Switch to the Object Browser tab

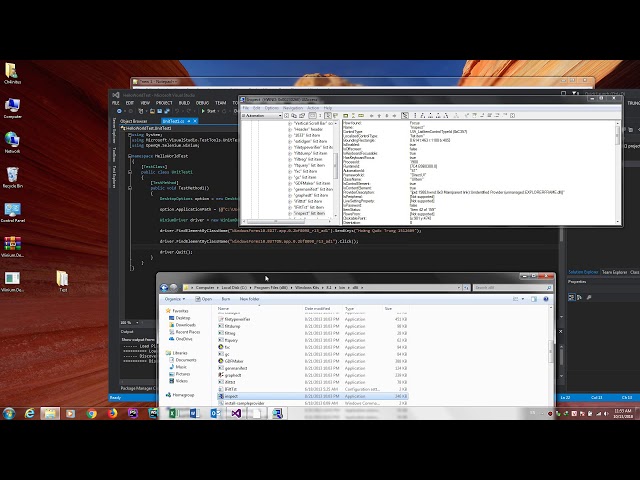click(134, 121)
